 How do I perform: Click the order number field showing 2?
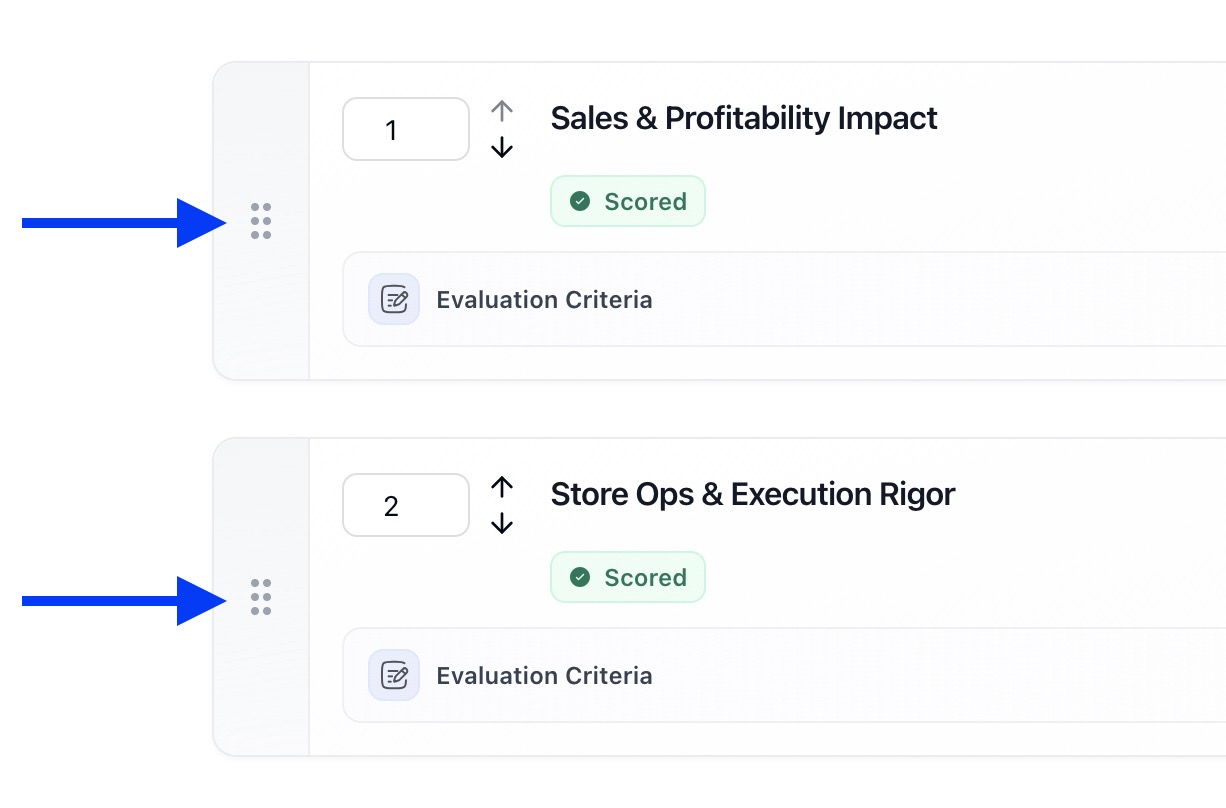[405, 506]
